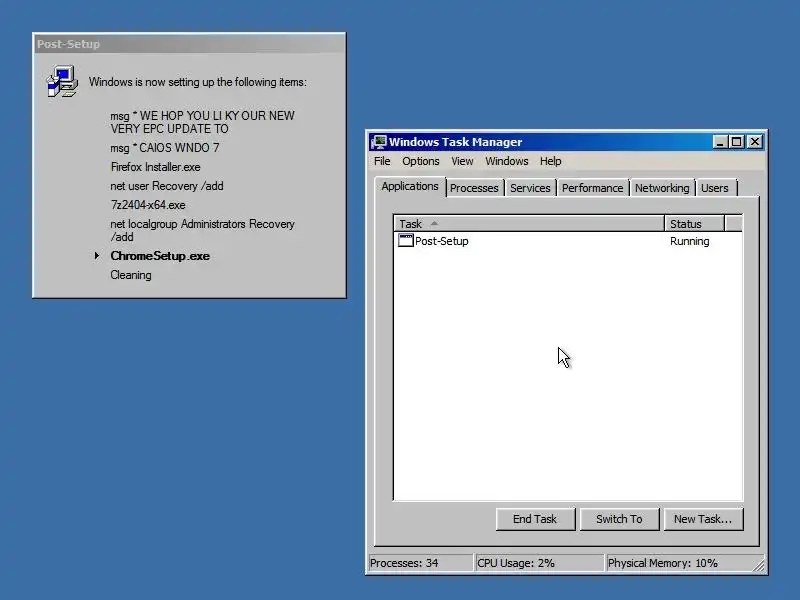Click the resize grip in the Task Manager corner

pyautogui.click(x=759, y=565)
